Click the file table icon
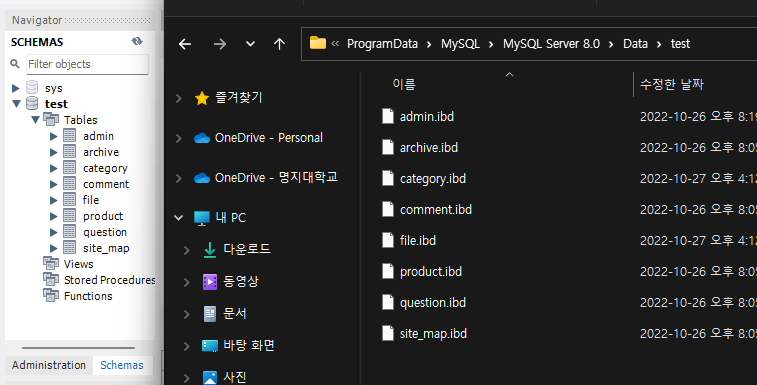757x385 pixels. coord(70,200)
